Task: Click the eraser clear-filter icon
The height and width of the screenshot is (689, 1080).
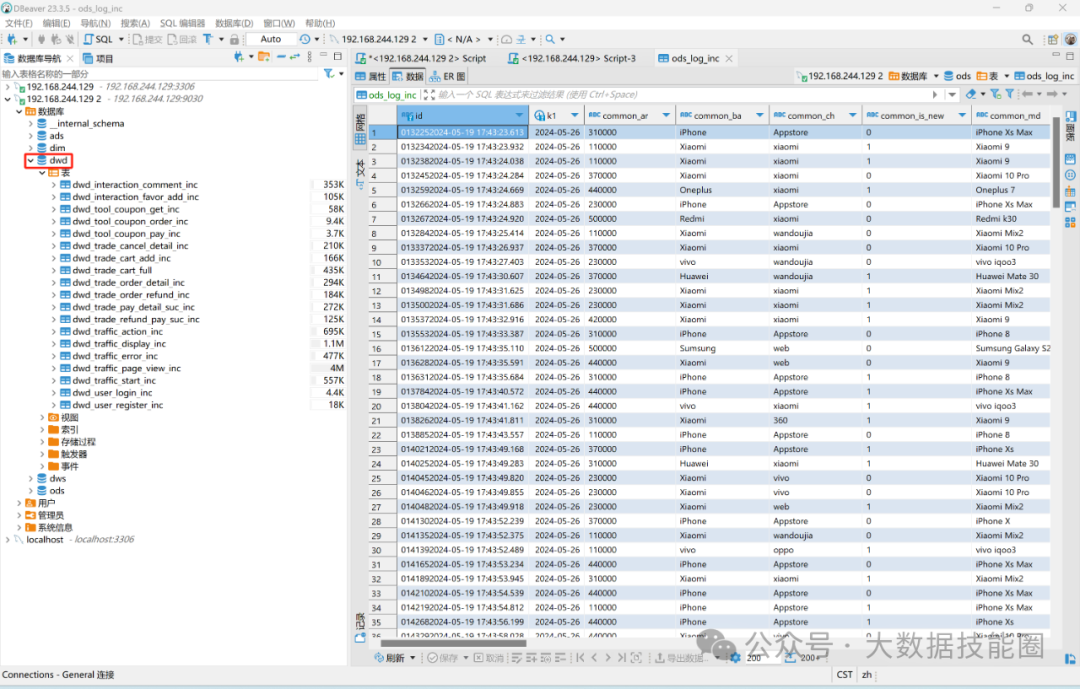Action: pyautogui.click(x=971, y=94)
